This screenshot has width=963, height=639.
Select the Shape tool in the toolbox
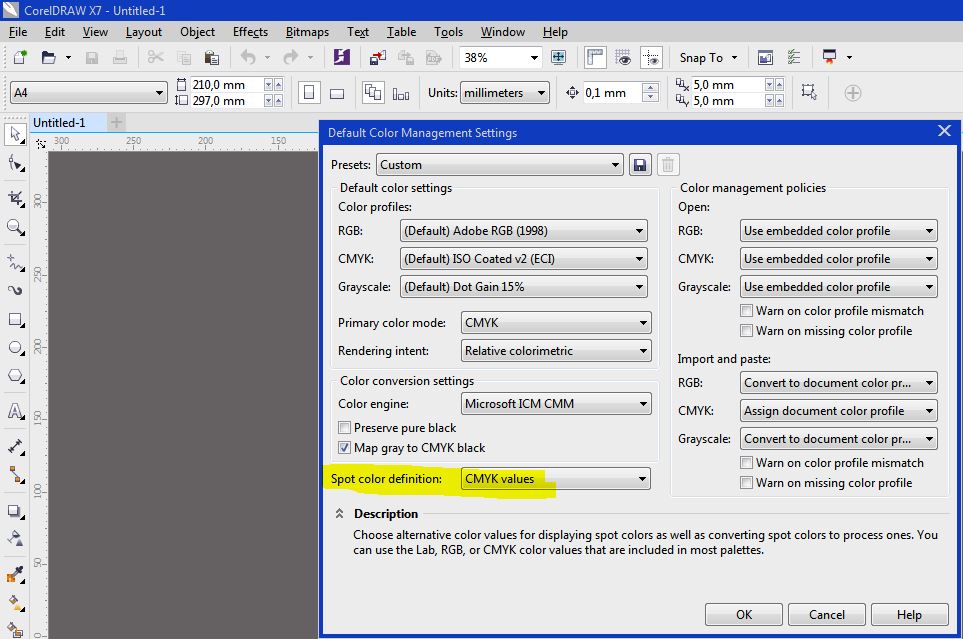tap(15, 164)
